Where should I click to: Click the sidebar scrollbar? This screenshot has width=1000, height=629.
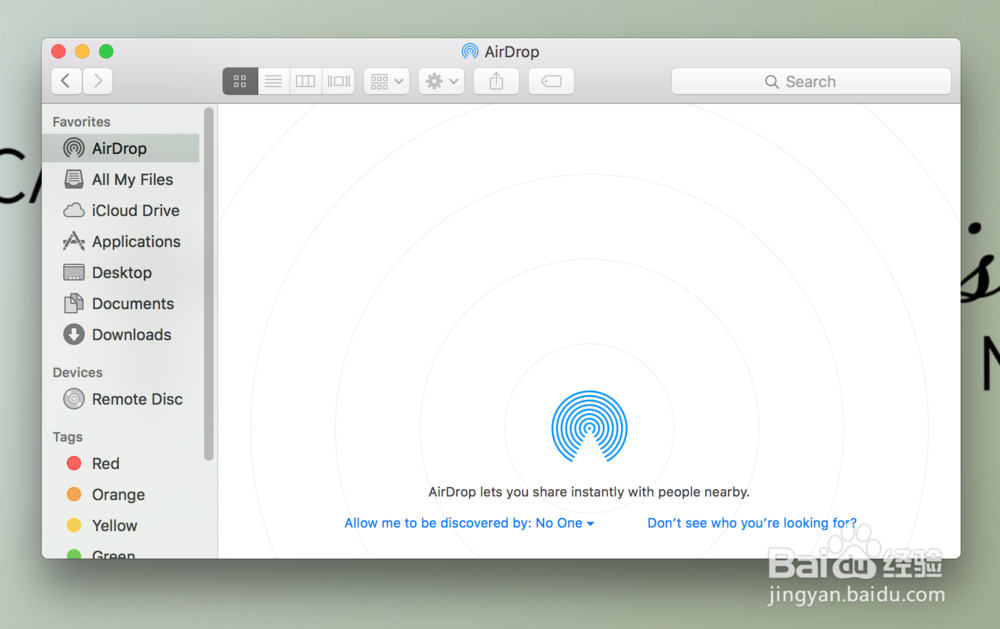point(209,284)
